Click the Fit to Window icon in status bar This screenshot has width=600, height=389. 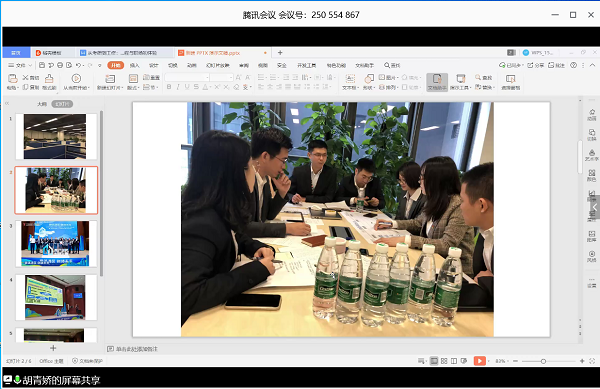pos(592,361)
